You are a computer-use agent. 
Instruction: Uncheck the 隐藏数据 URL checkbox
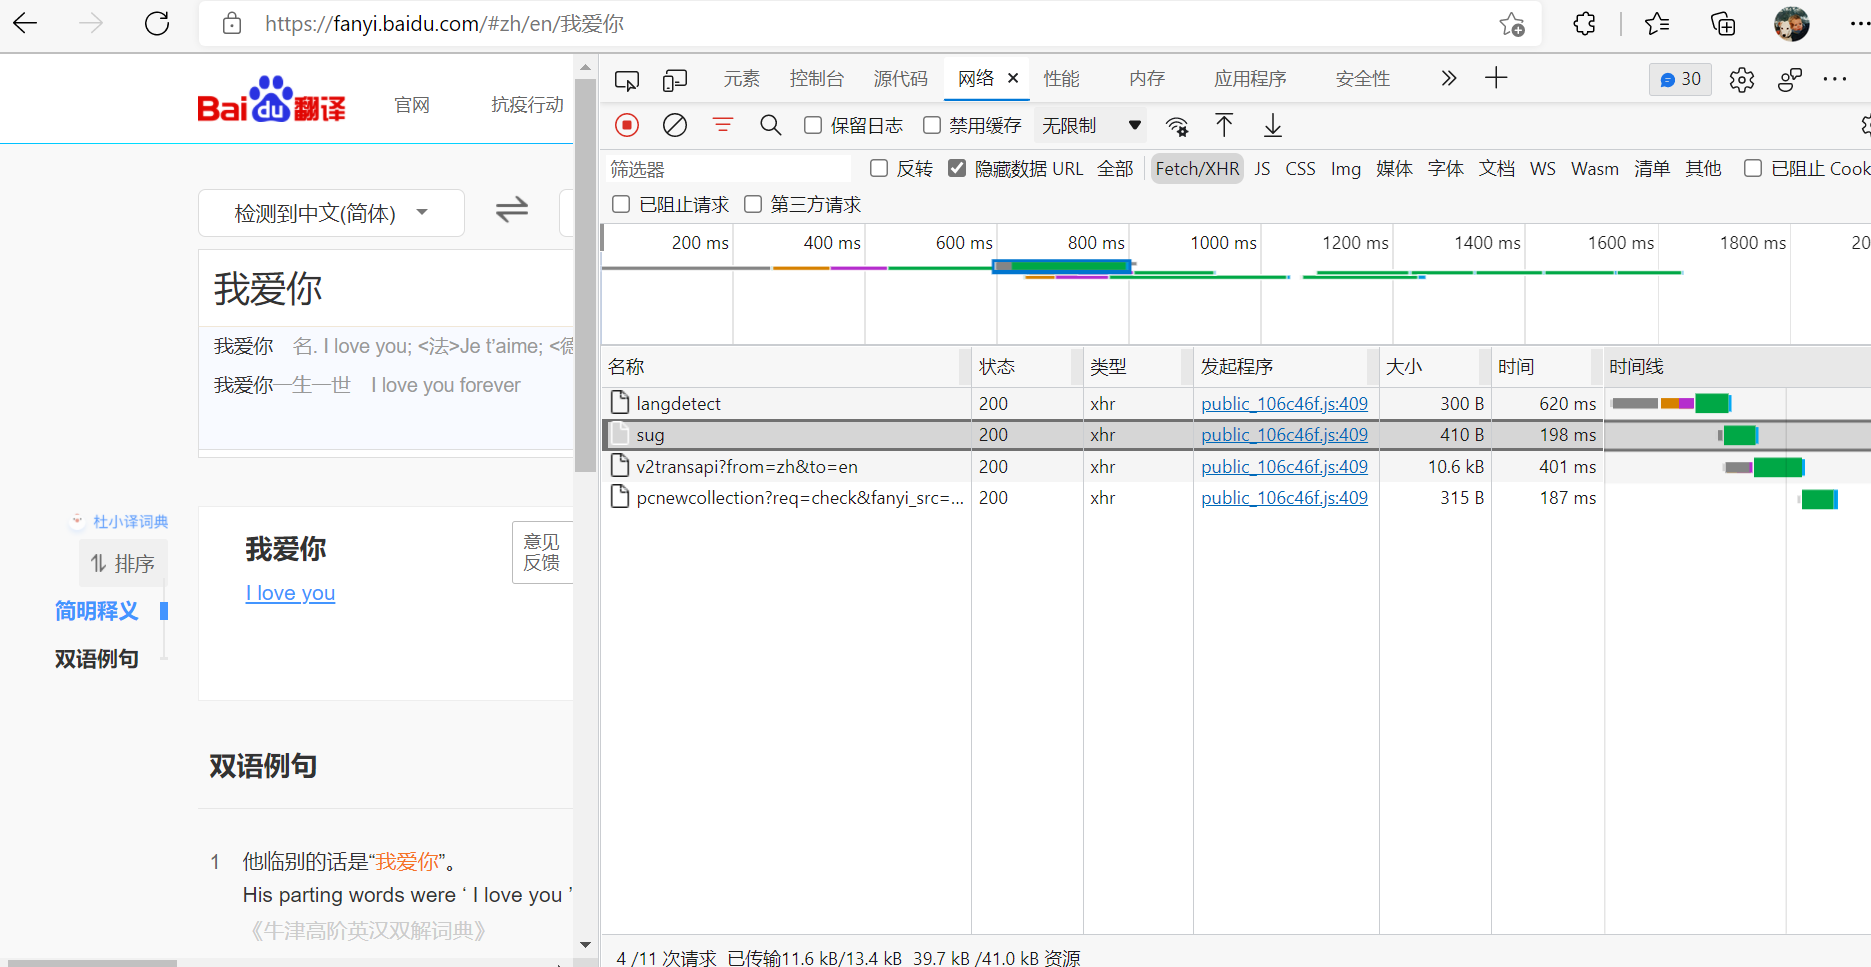click(x=957, y=168)
